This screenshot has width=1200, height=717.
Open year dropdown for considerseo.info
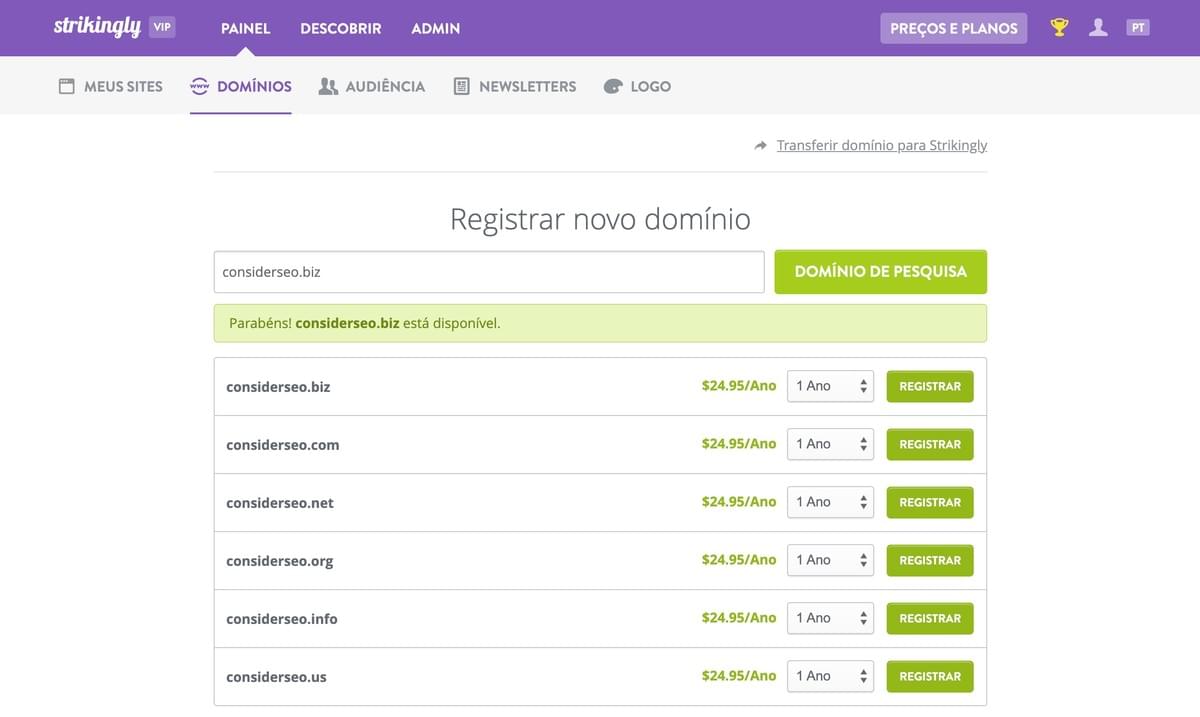(830, 618)
